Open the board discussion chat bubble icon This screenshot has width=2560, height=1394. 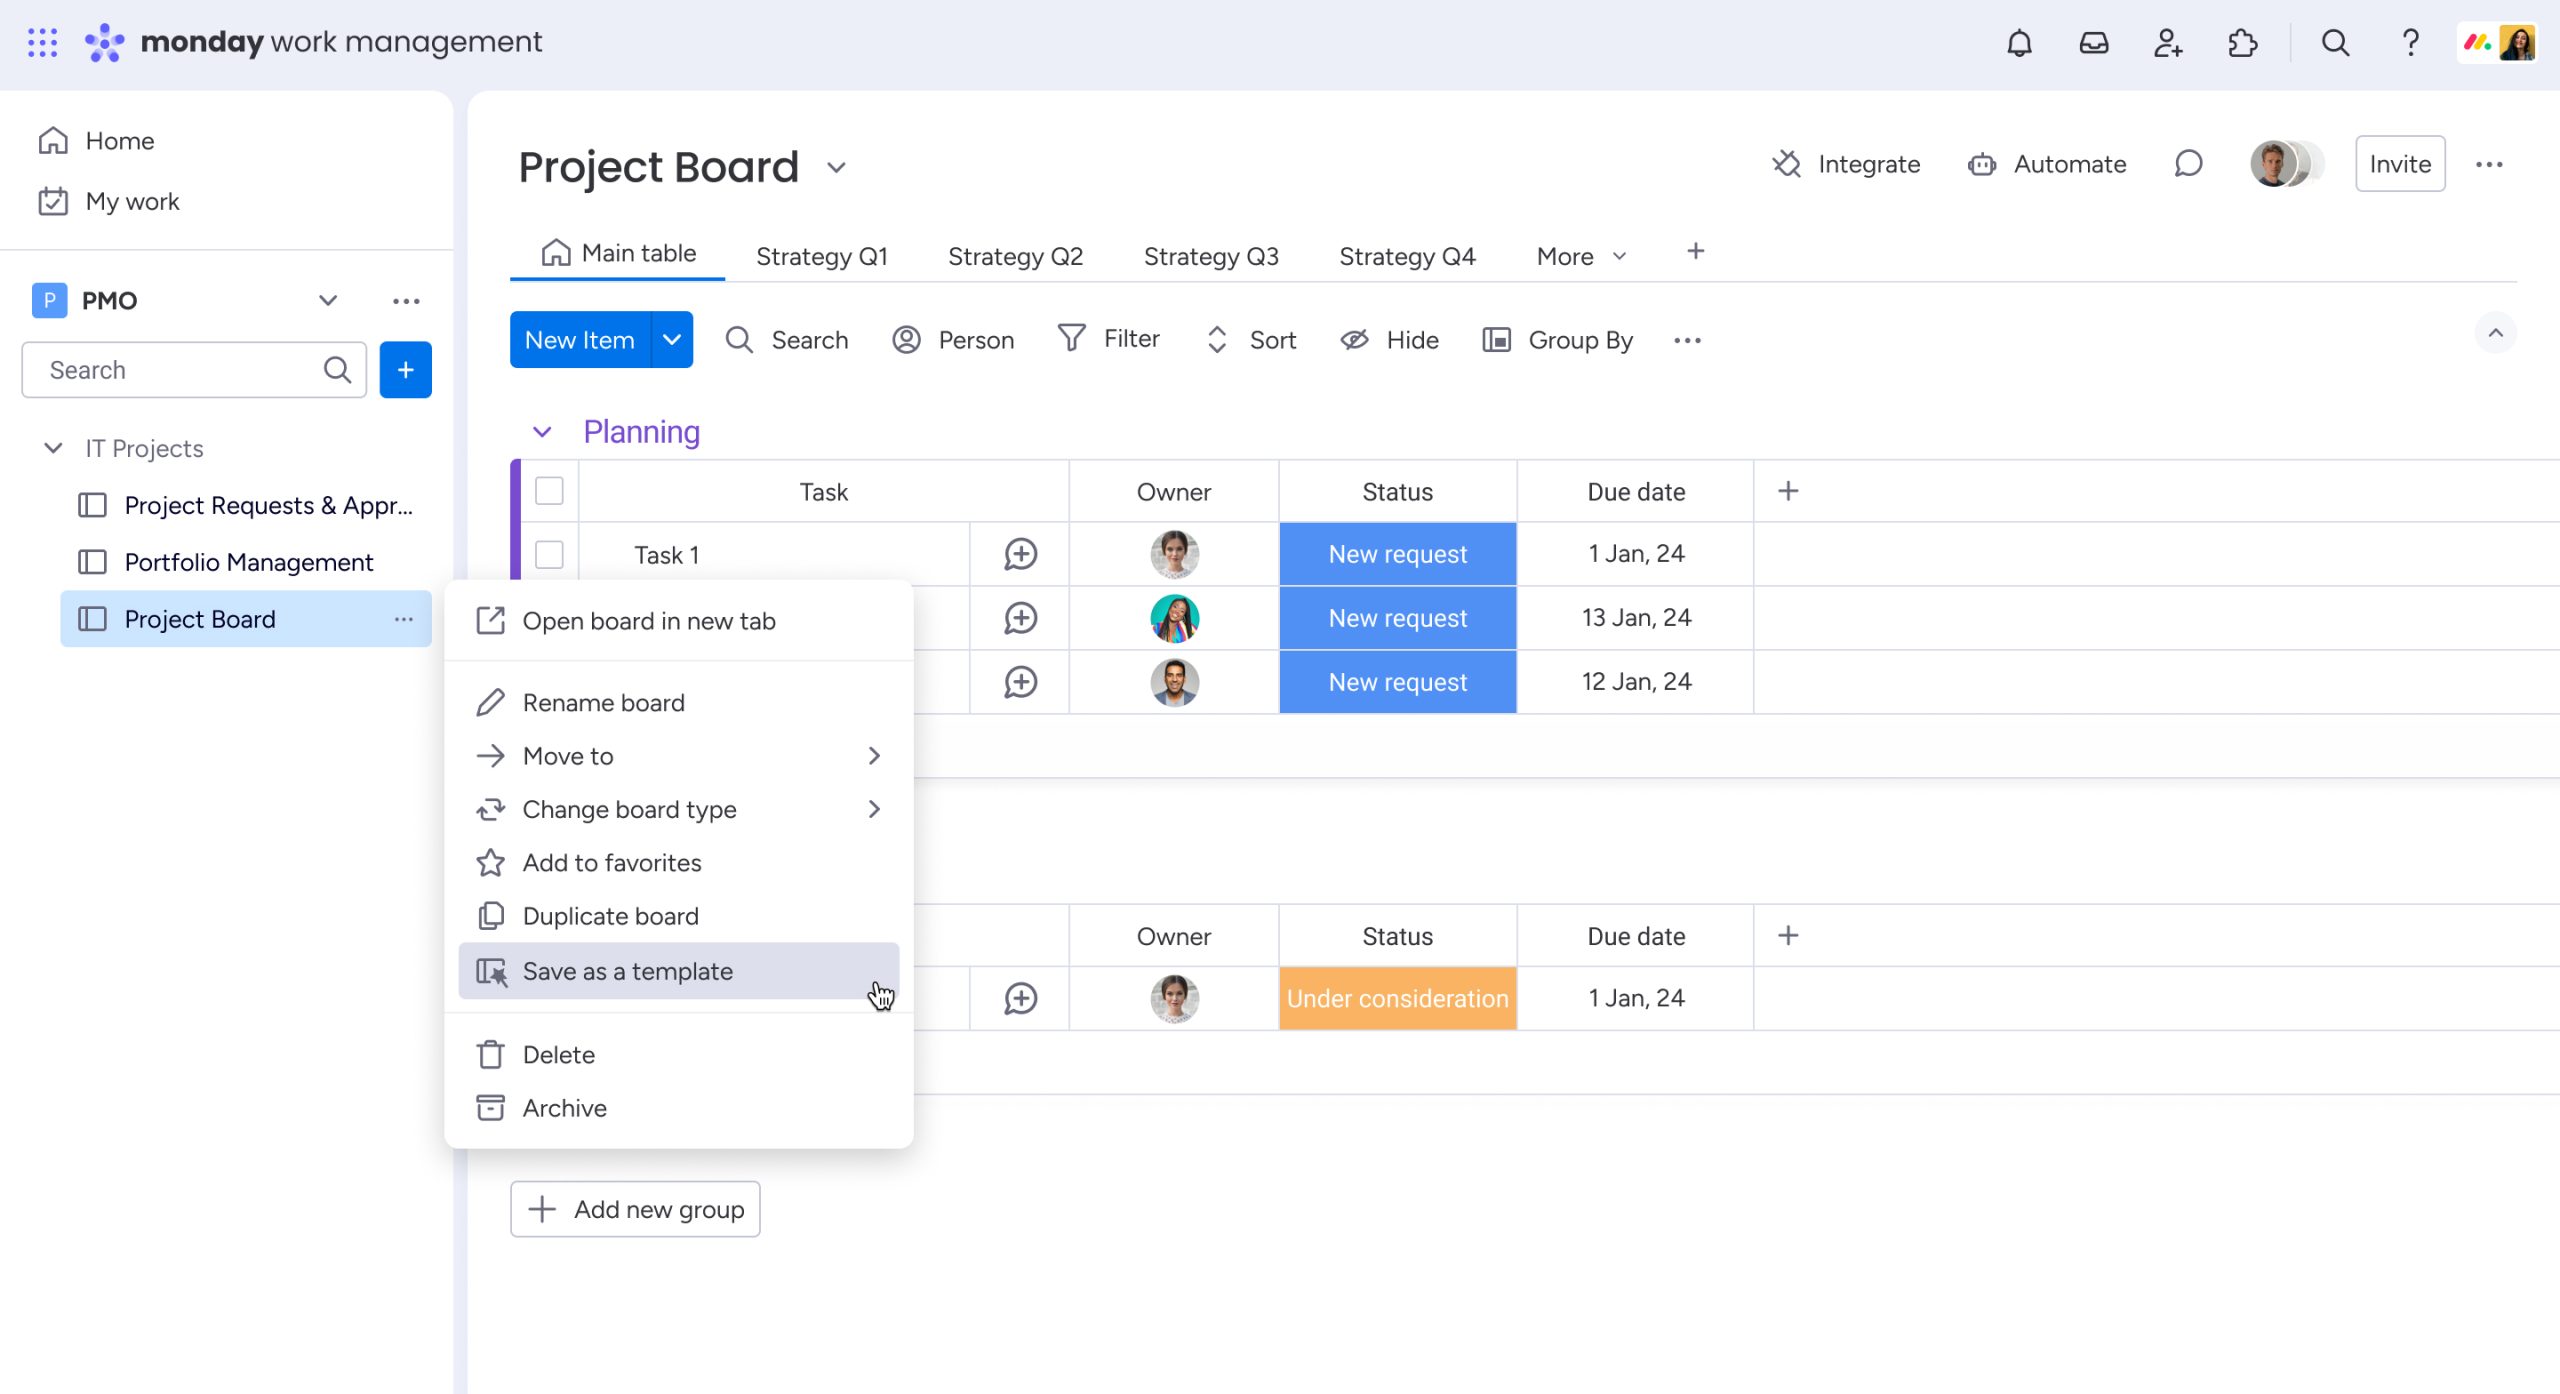(x=2188, y=164)
